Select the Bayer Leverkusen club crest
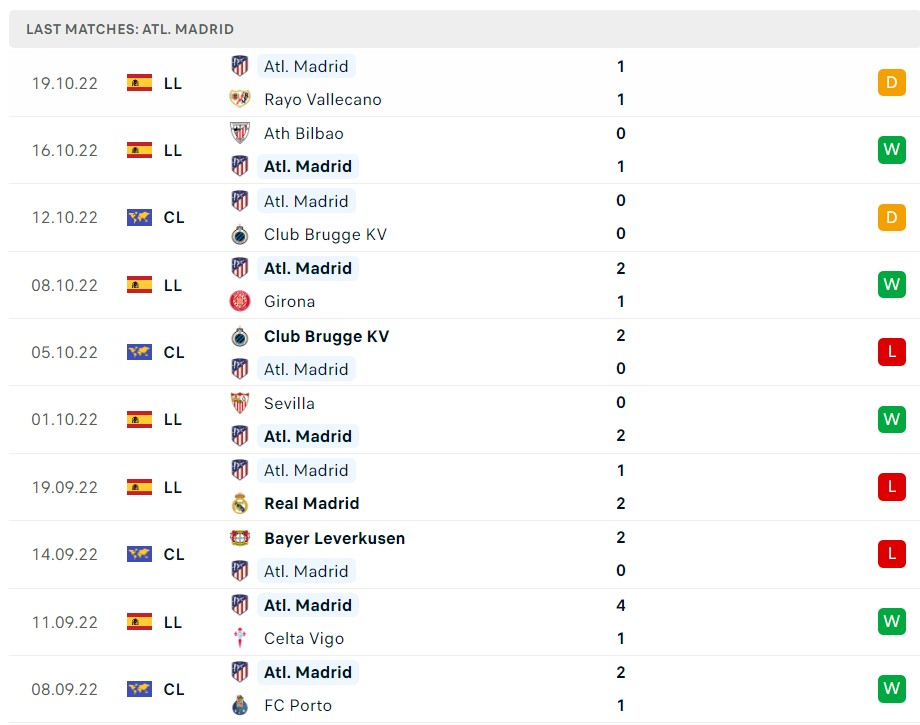The height and width of the screenshot is (725, 920). click(240, 537)
